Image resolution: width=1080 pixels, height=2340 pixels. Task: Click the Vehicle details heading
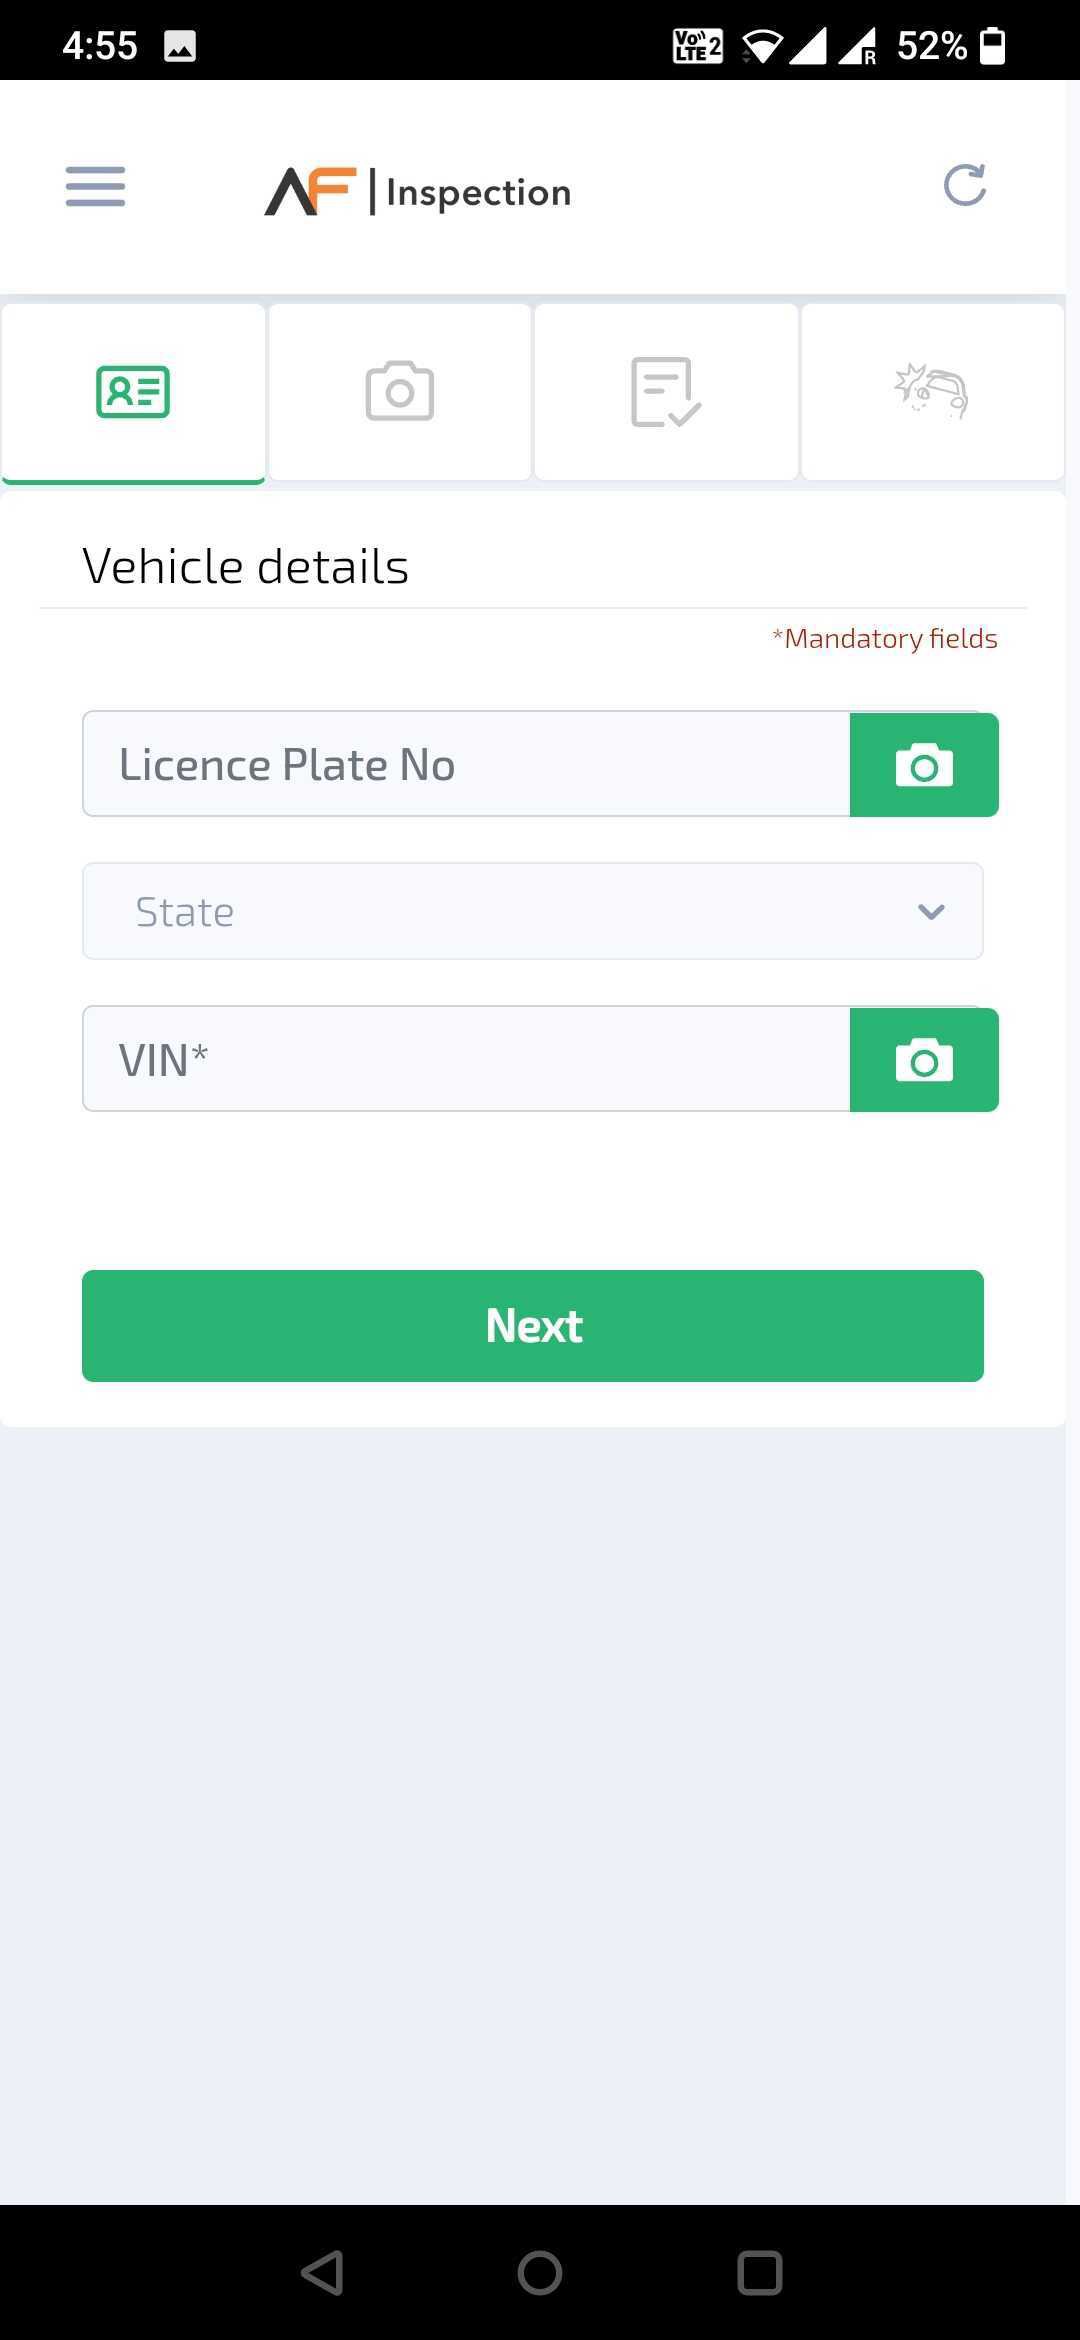(246, 566)
